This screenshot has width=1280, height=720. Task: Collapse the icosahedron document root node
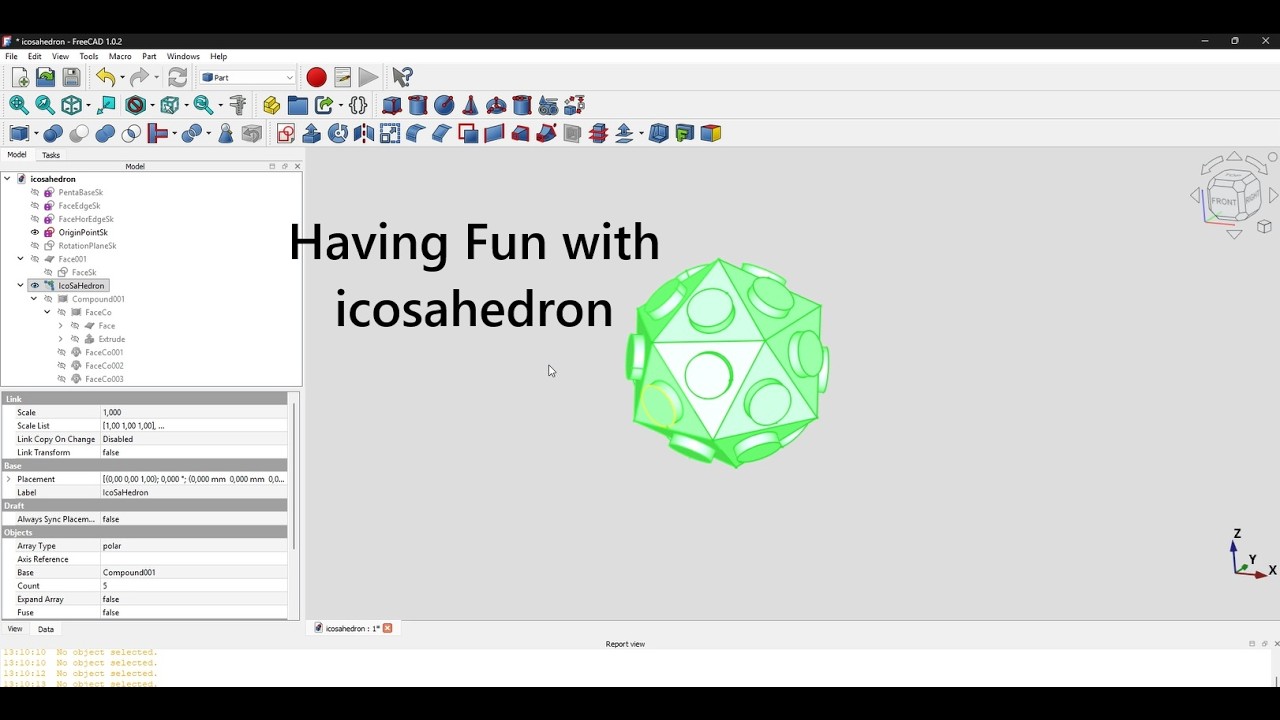tap(7, 179)
